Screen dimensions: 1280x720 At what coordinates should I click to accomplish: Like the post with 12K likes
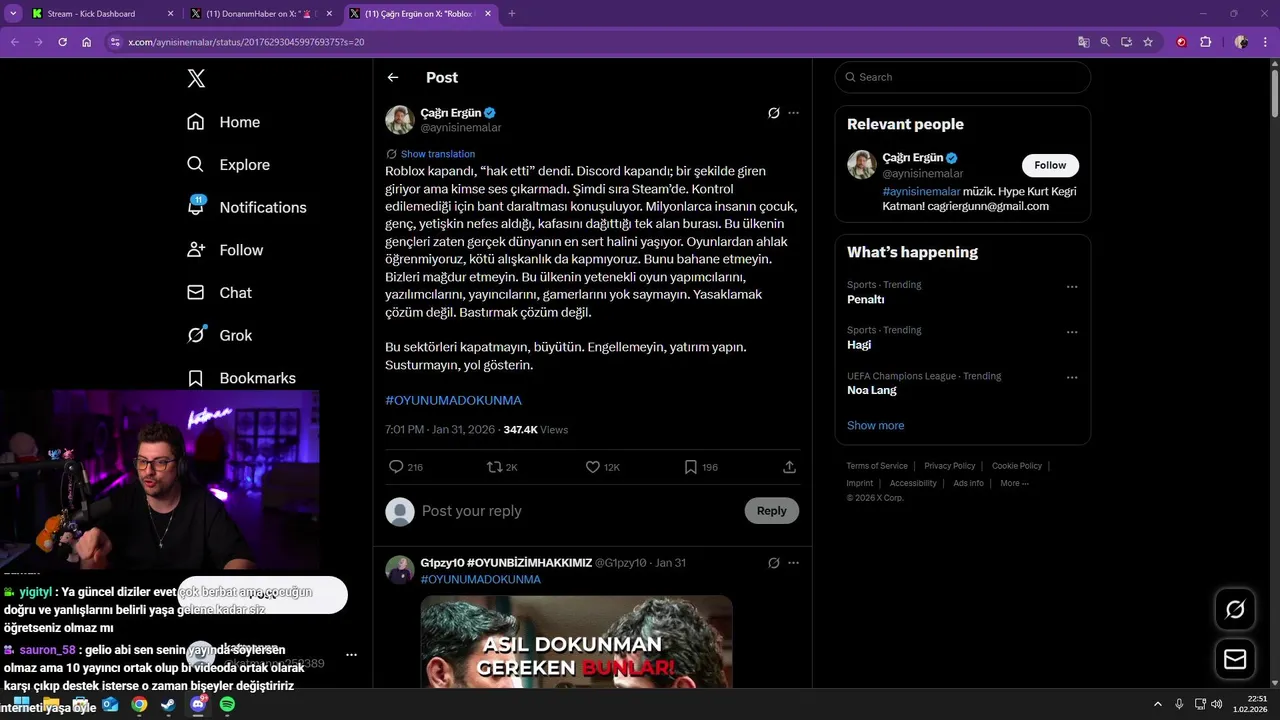[603, 467]
